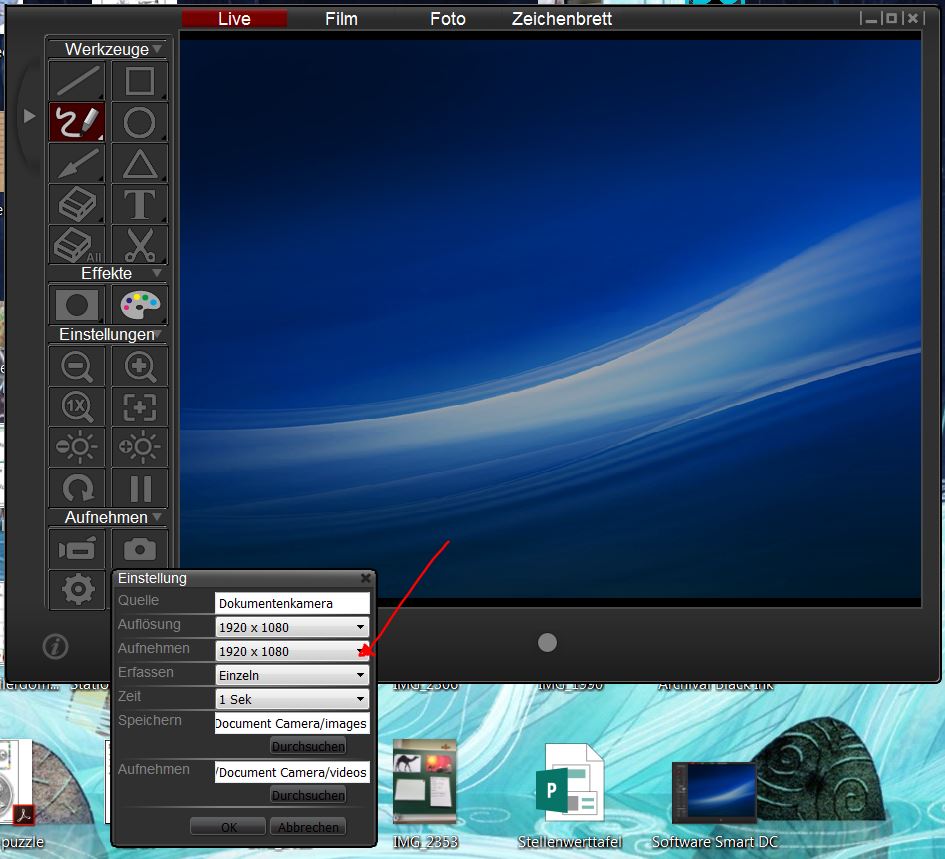
Task: Pause the live image
Action: (x=139, y=488)
